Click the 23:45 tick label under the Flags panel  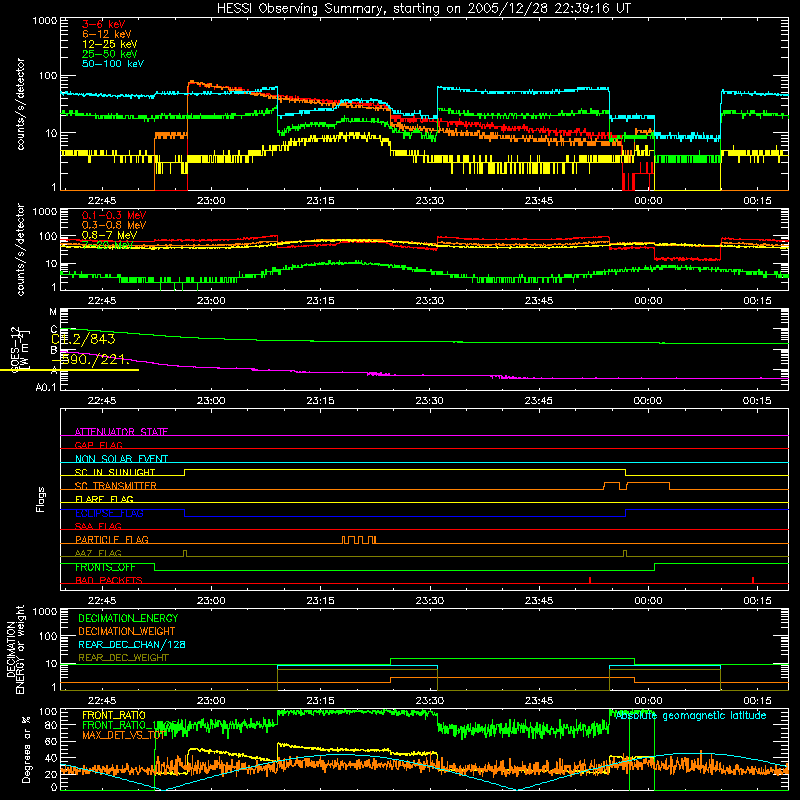pos(539,601)
